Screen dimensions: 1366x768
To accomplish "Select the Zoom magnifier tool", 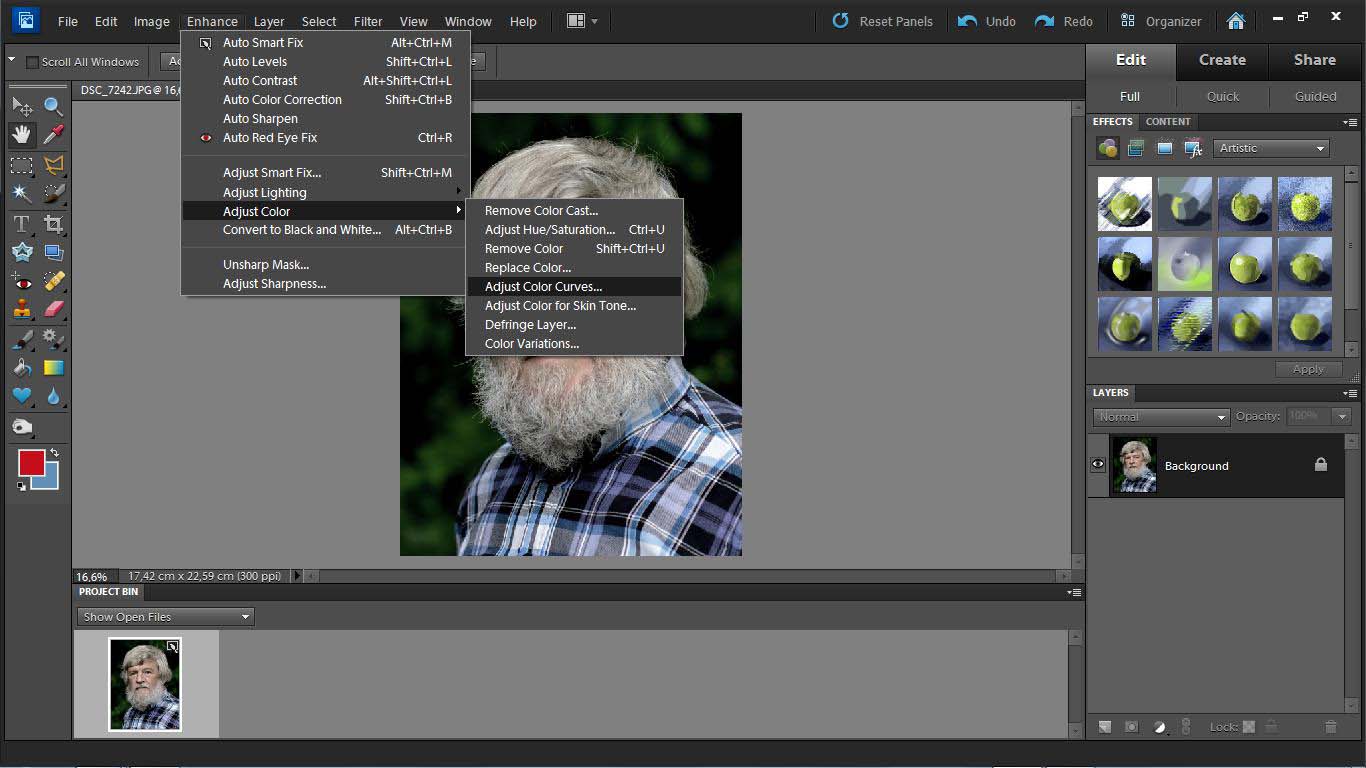I will 53,106.
